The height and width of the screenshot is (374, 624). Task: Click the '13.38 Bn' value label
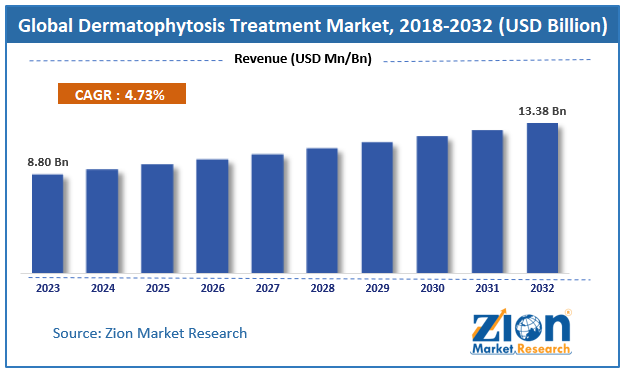pyautogui.click(x=542, y=111)
